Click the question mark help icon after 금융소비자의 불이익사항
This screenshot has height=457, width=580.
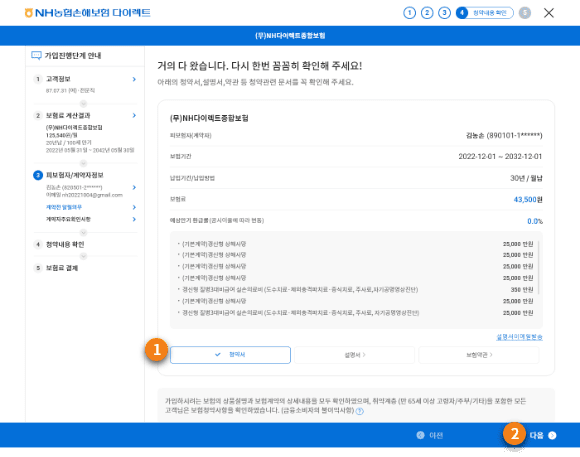360,411
